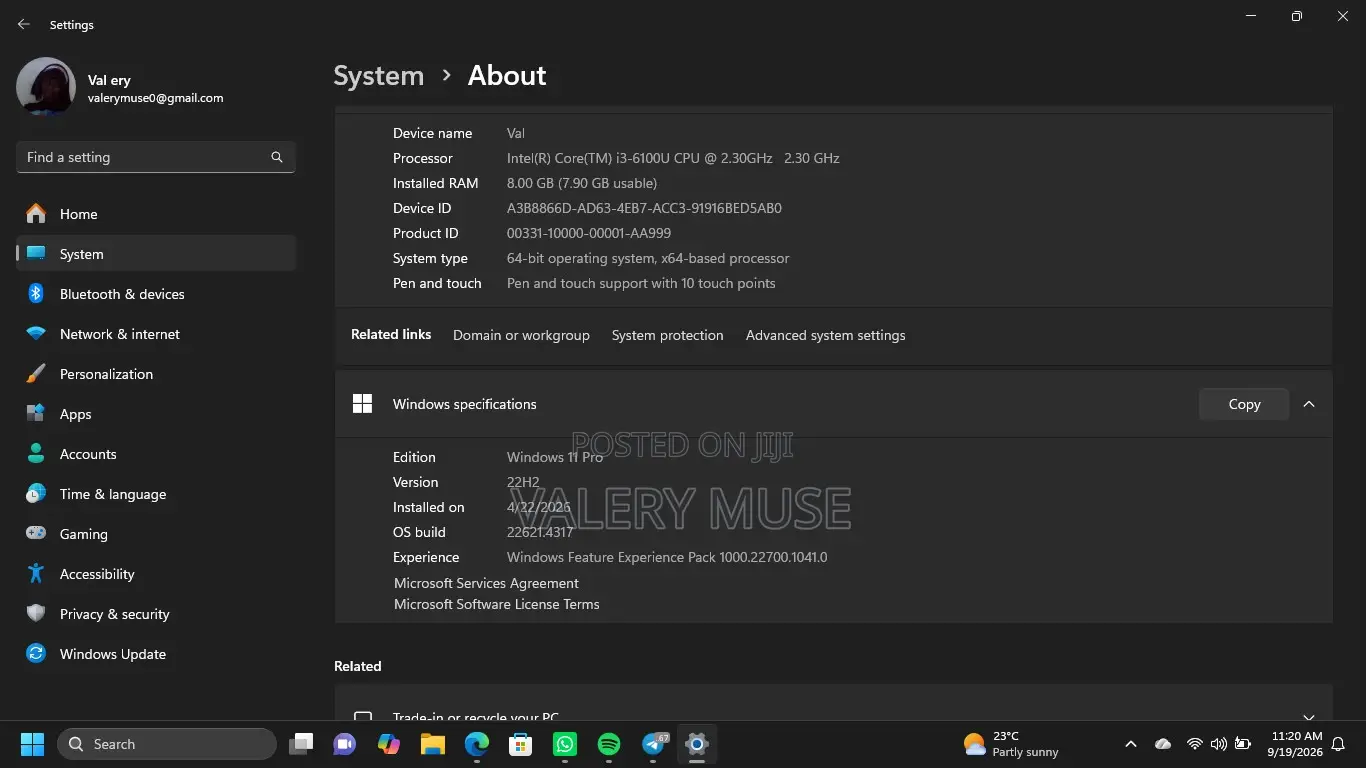Open Time & language settings

tap(156, 494)
